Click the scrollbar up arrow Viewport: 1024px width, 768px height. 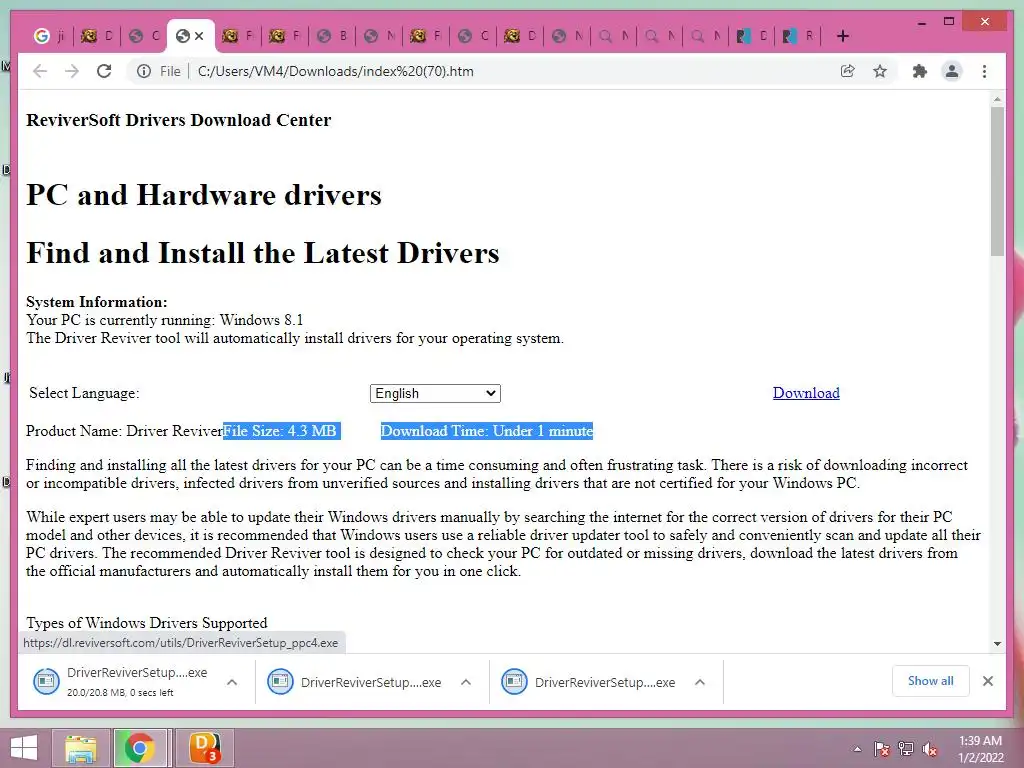click(997, 100)
